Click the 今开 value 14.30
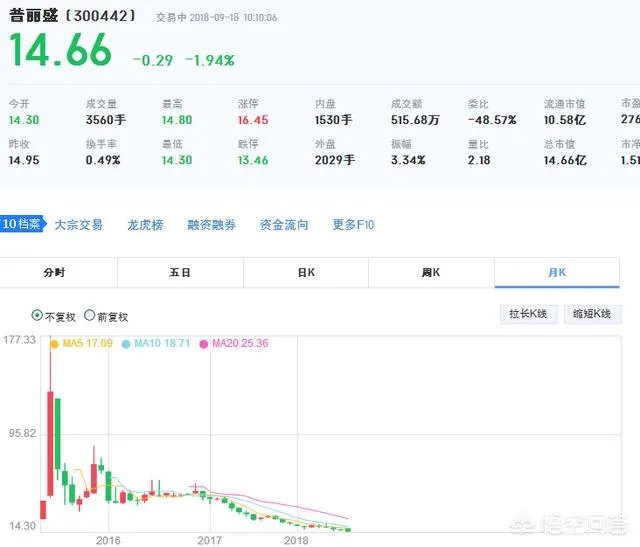The height and width of the screenshot is (547, 640). point(24,120)
